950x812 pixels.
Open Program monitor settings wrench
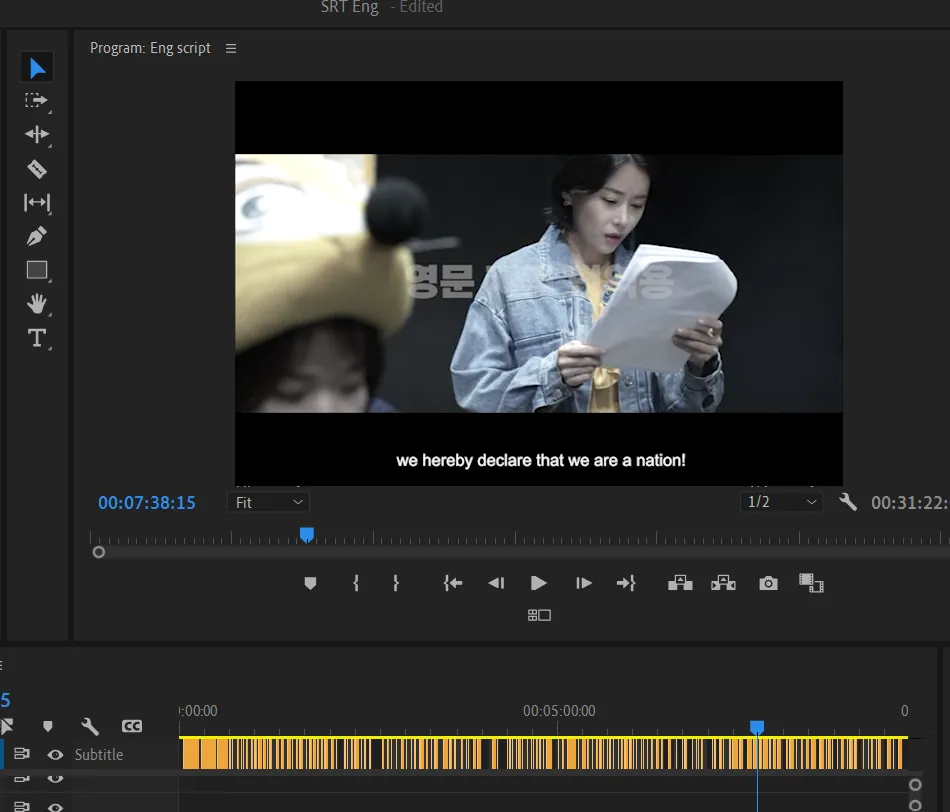click(848, 502)
